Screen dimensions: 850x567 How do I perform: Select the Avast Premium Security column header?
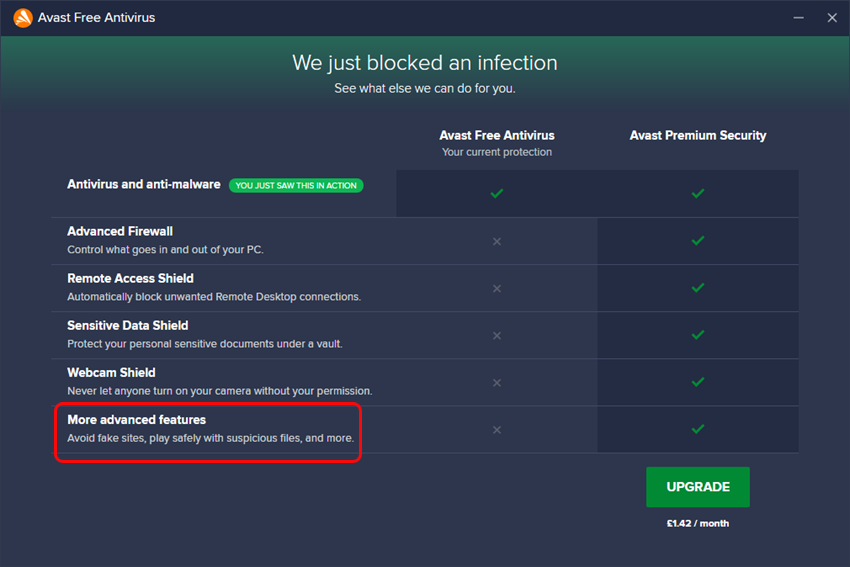pyautogui.click(x=698, y=135)
